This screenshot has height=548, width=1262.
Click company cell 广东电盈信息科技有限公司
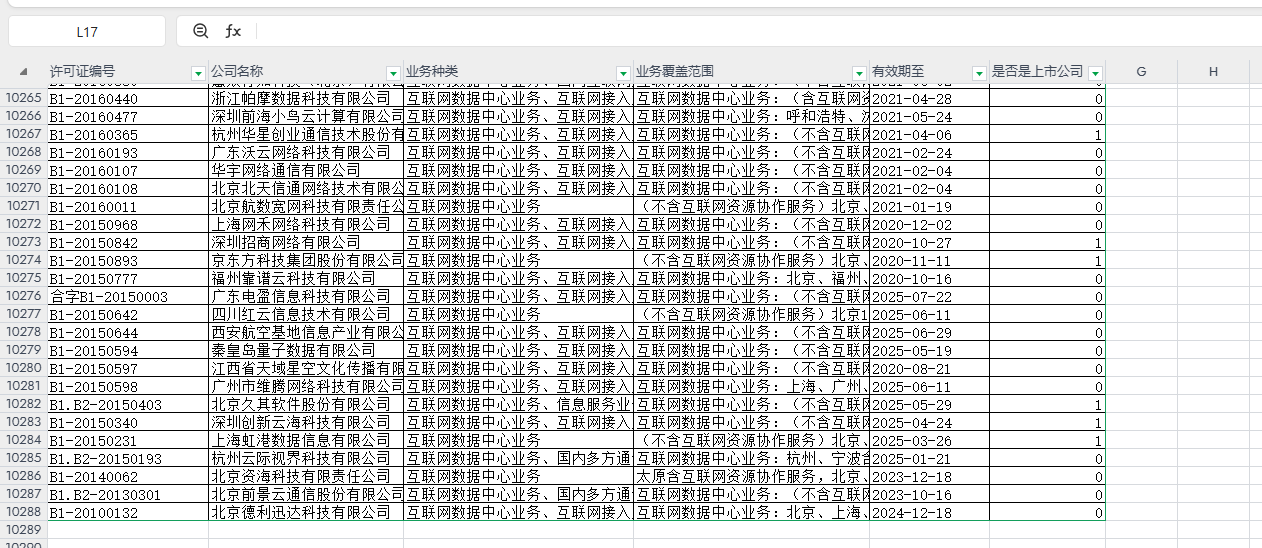click(306, 297)
